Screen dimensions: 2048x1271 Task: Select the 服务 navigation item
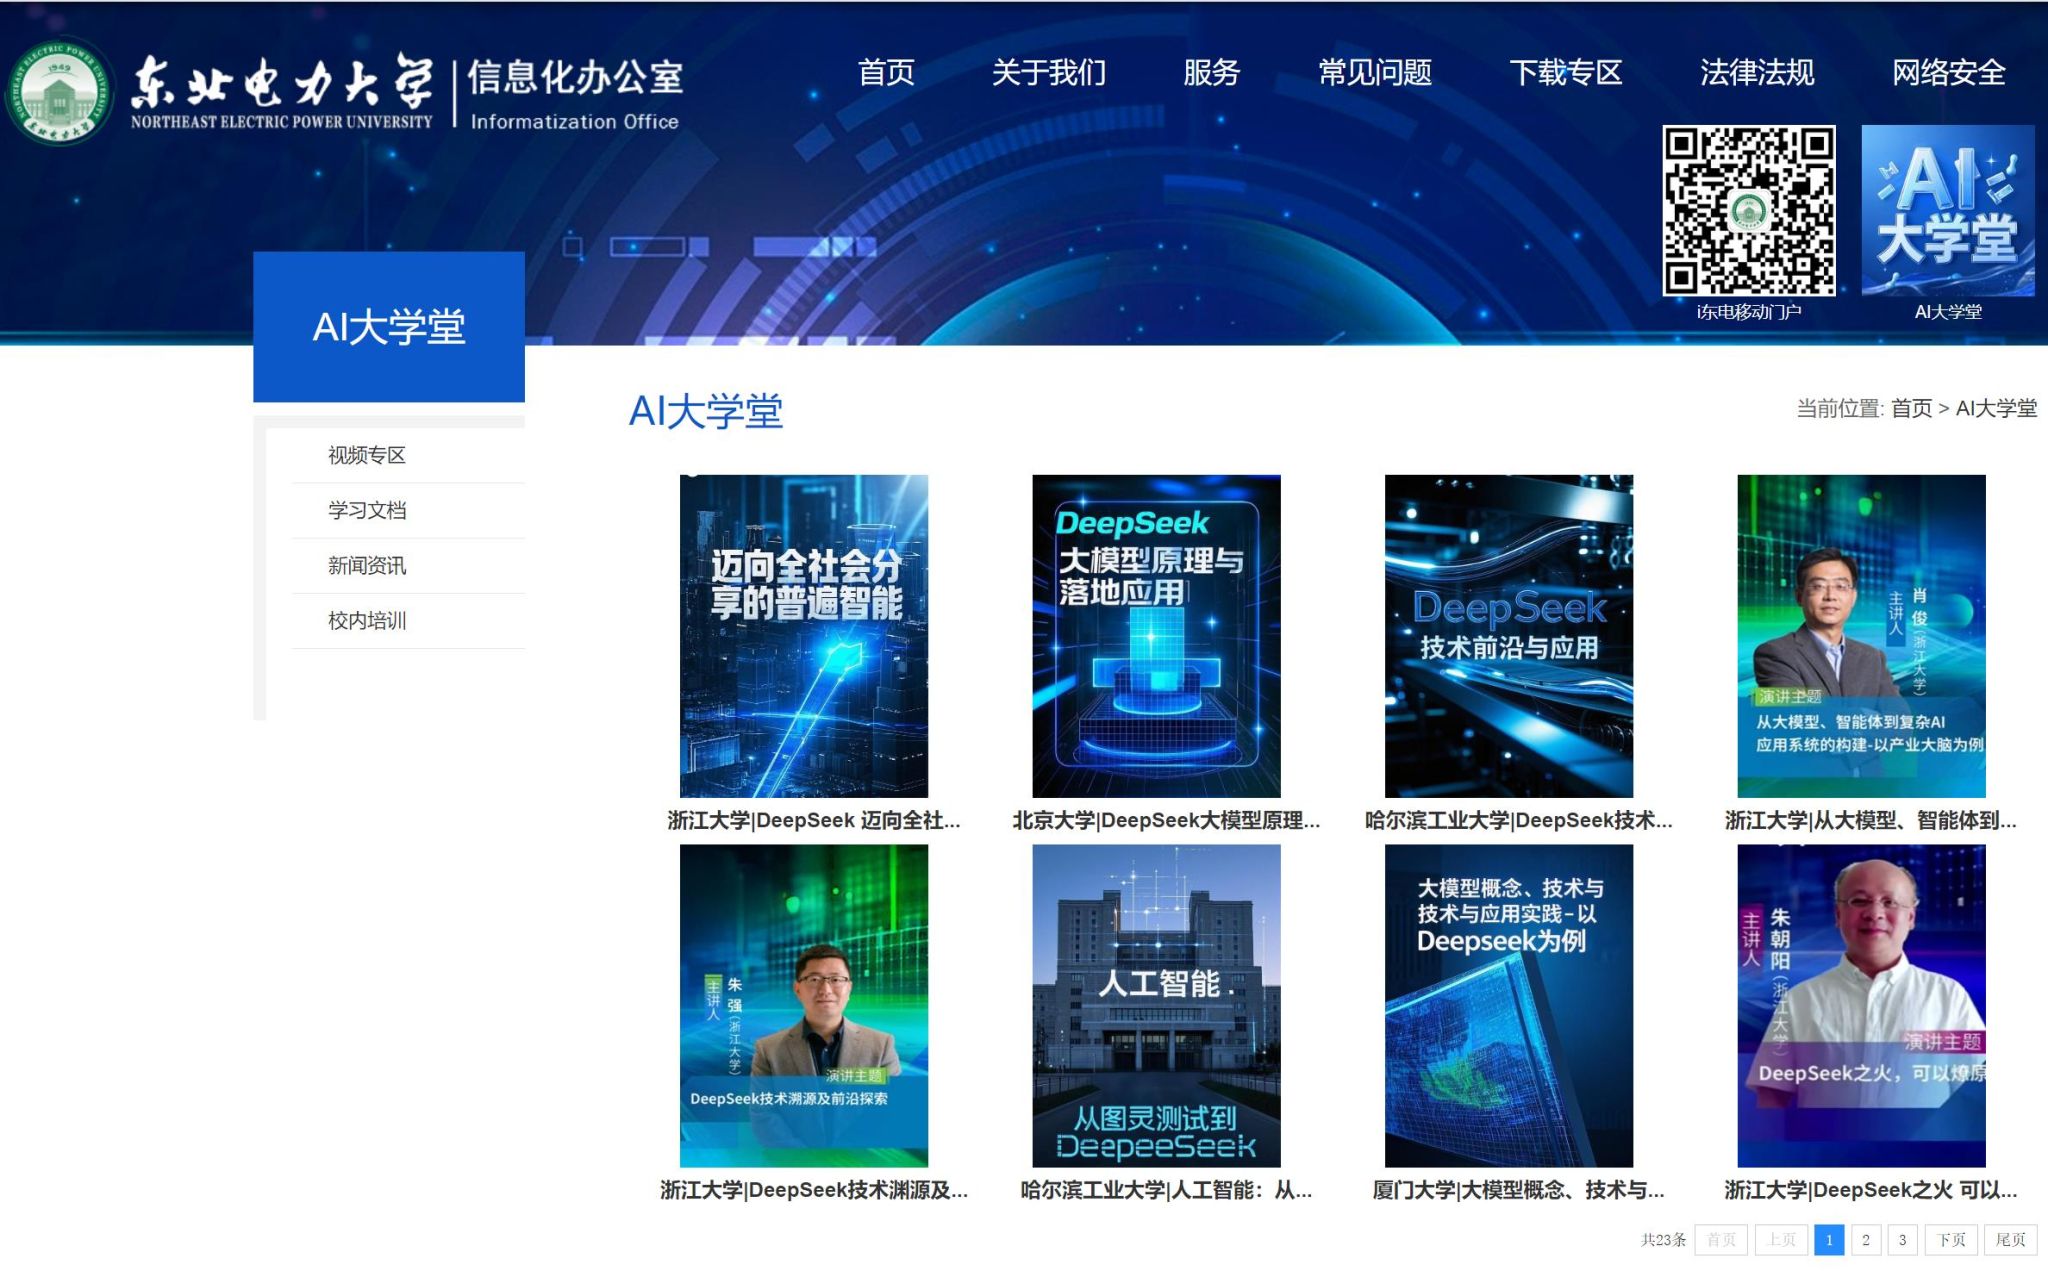coord(1211,72)
